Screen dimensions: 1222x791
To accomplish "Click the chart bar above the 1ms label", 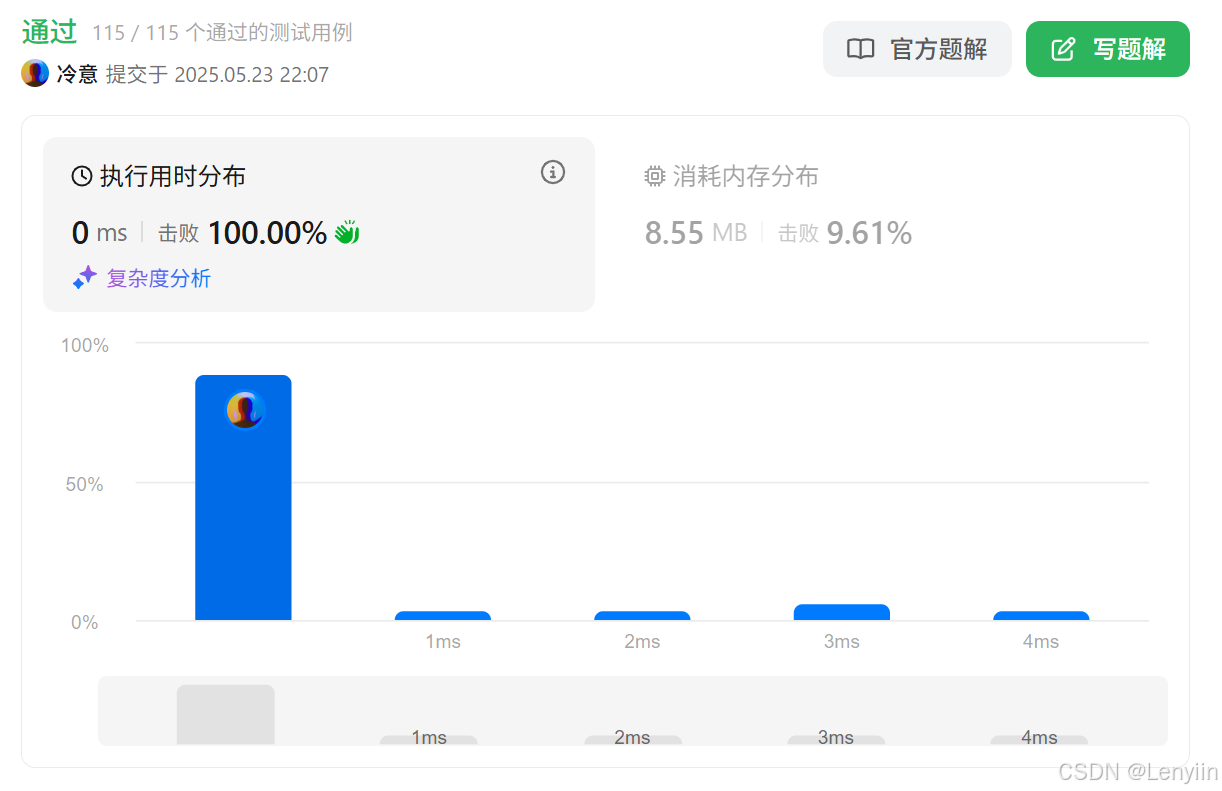I will [x=443, y=616].
